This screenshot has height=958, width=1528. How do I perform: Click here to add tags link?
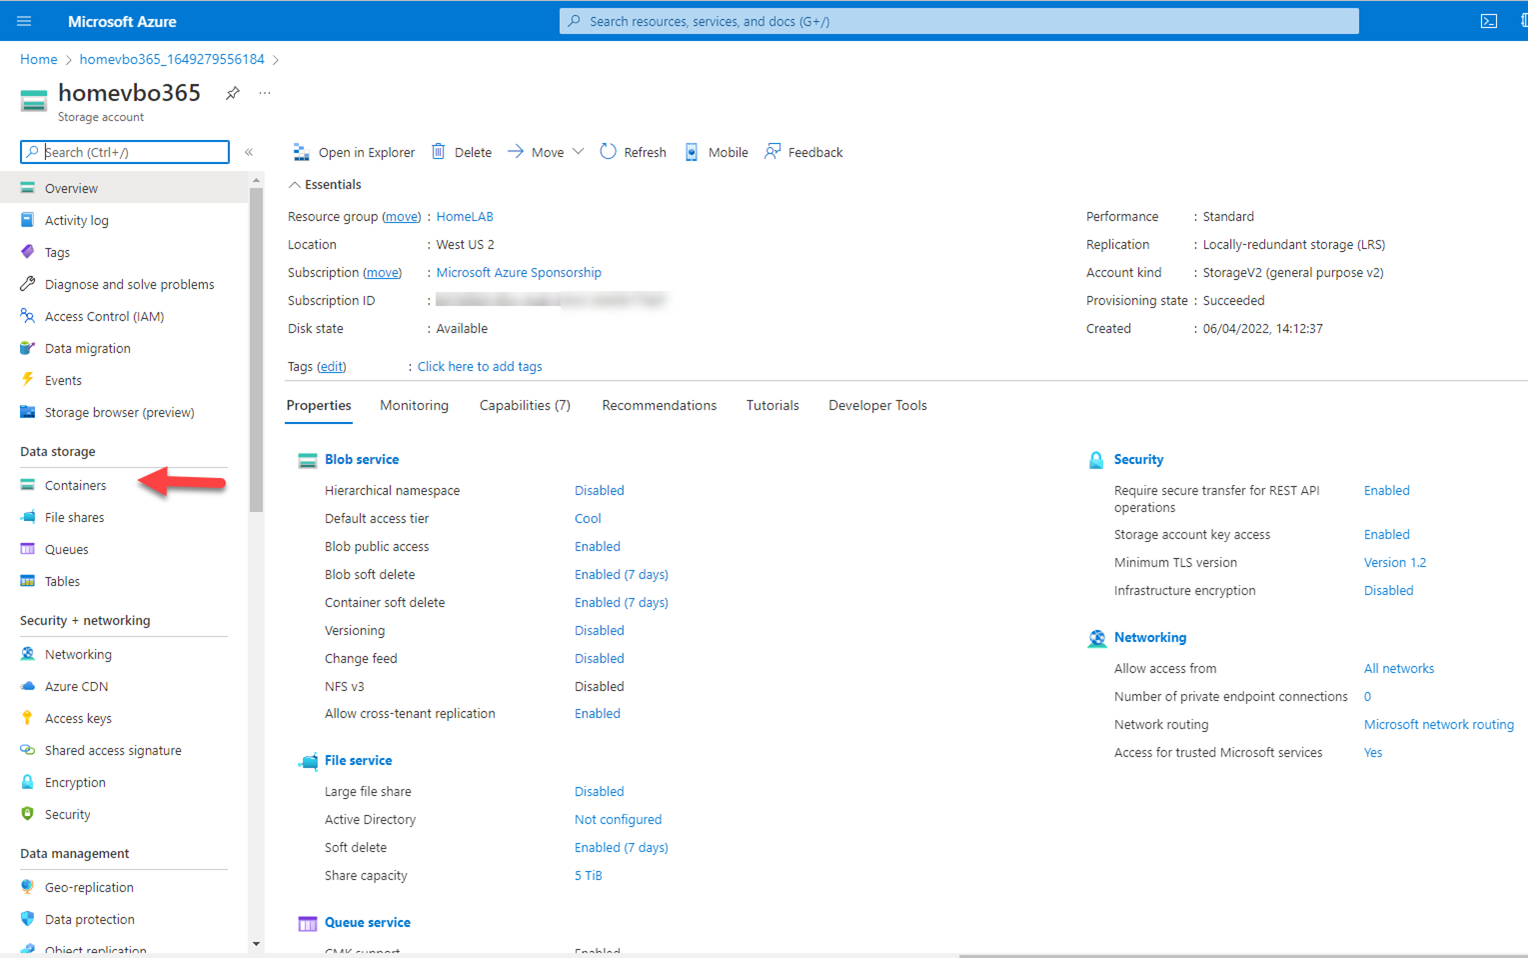click(480, 366)
